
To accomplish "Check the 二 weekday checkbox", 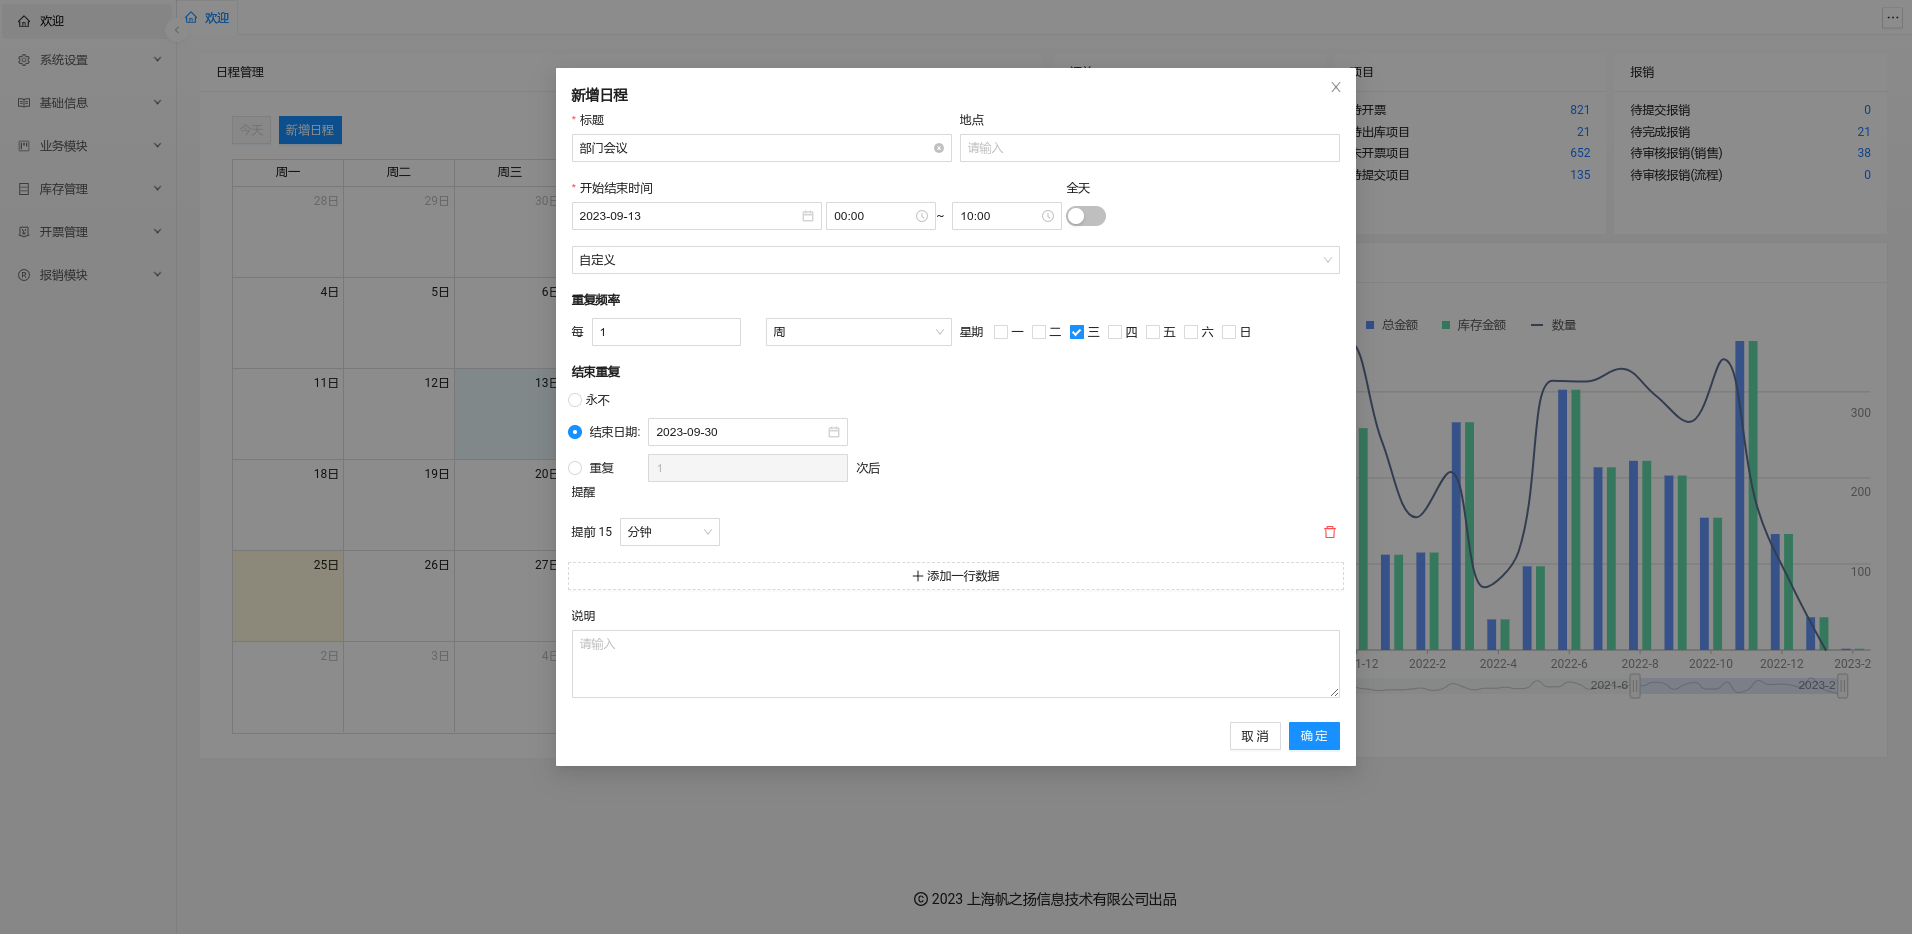I will click(1039, 332).
